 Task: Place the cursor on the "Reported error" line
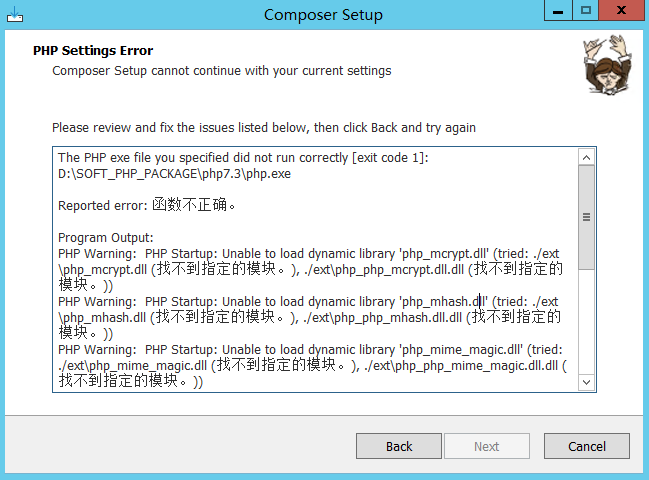point(146,206)
